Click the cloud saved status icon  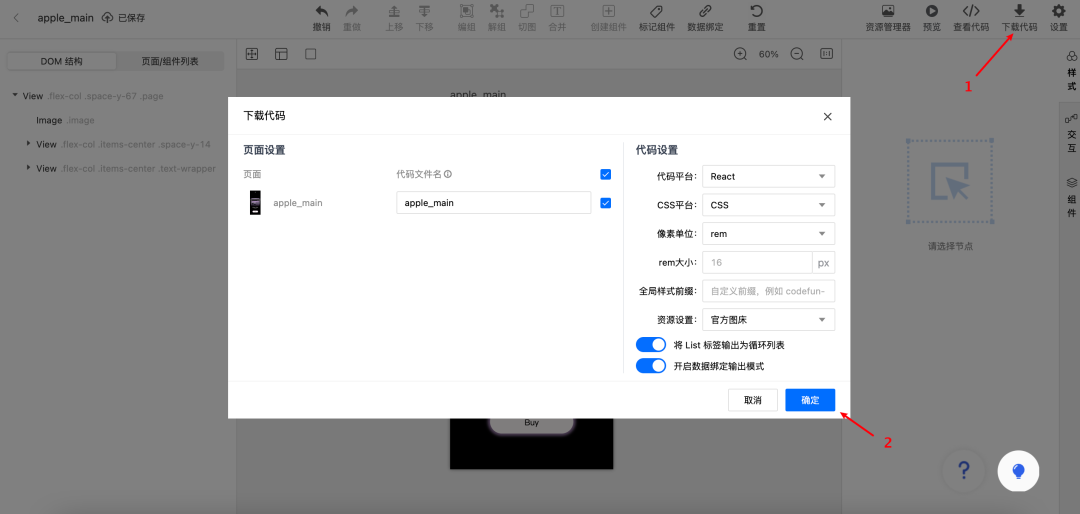point(107,18)
